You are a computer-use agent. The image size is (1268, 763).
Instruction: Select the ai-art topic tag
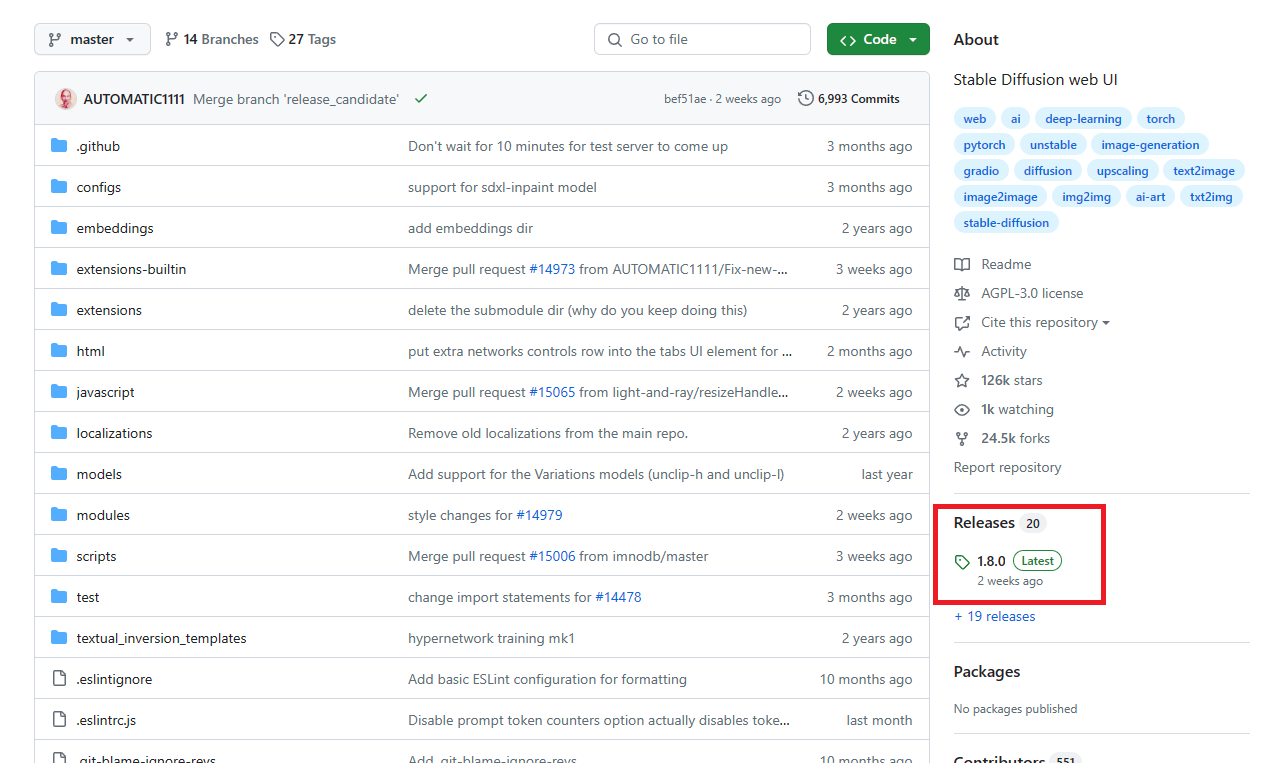click(x=1150, y=197)
